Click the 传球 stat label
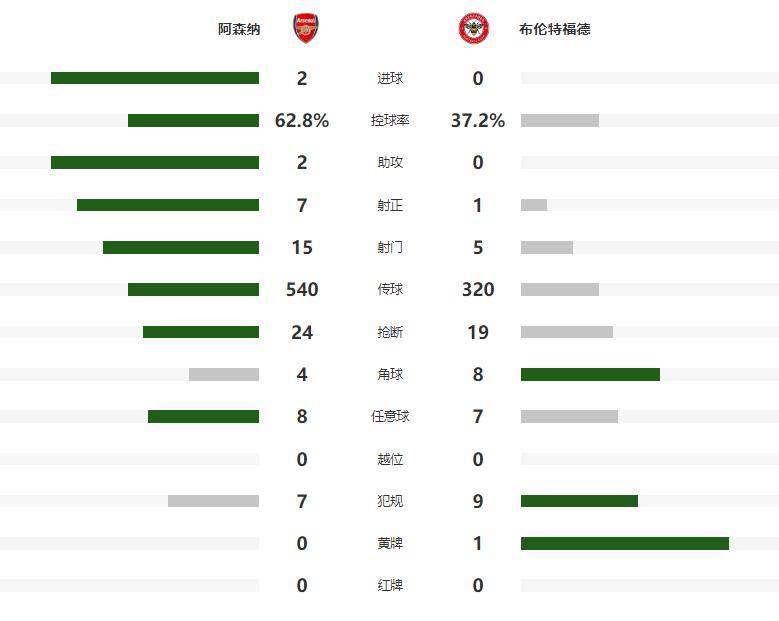779x621 pixels. pyautogui.click(x=390, y=289)
